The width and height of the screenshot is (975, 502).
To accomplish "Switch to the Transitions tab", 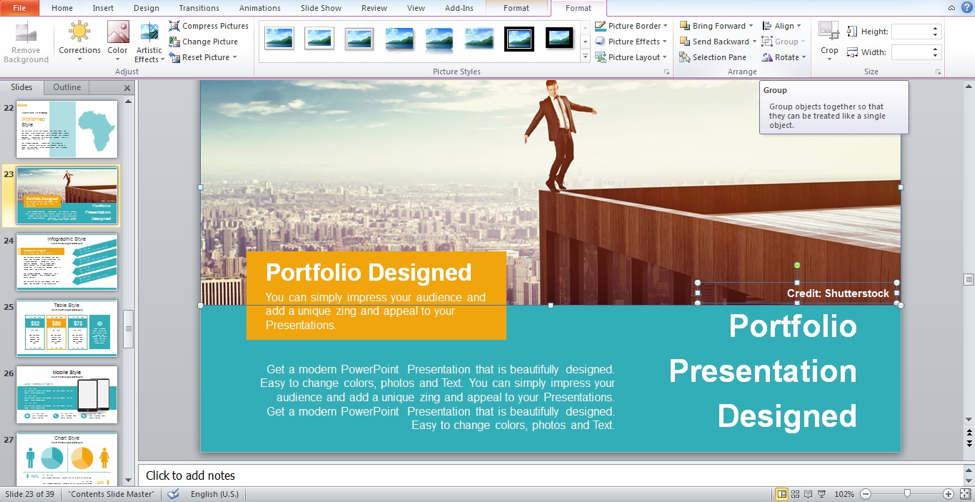I will coord(199,8).
